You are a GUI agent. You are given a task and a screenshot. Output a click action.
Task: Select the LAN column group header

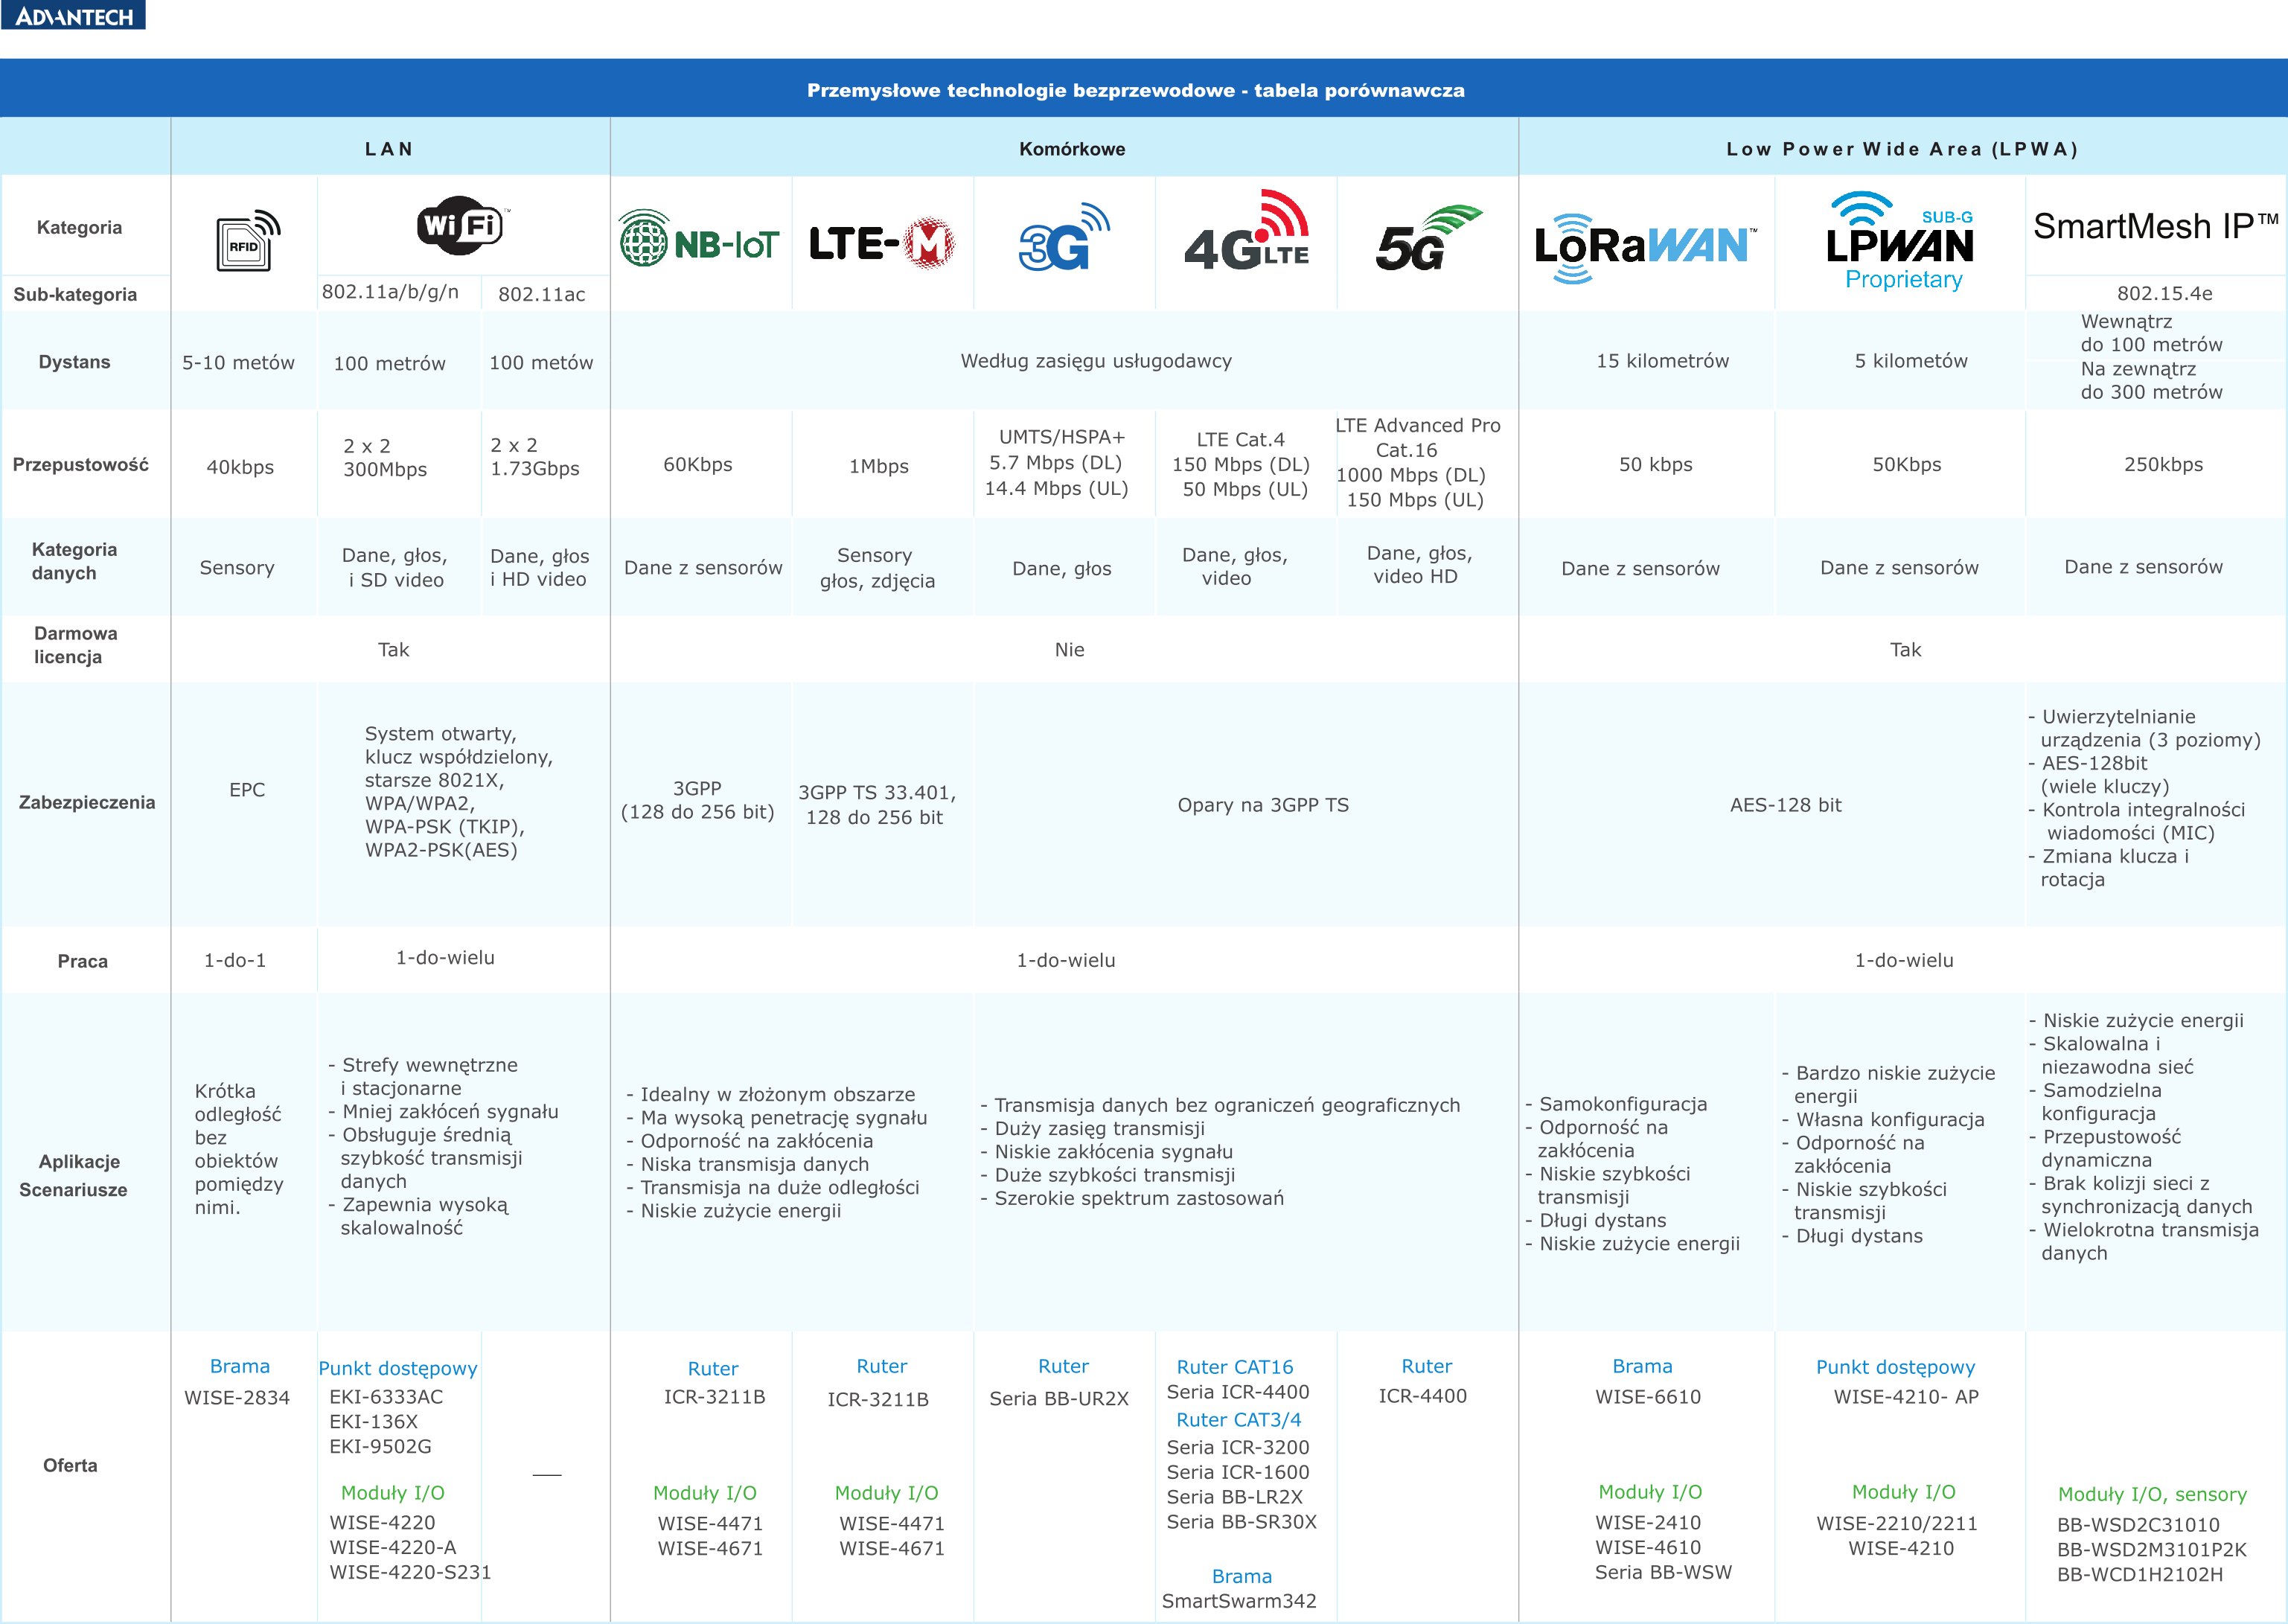tap(390, 149)
